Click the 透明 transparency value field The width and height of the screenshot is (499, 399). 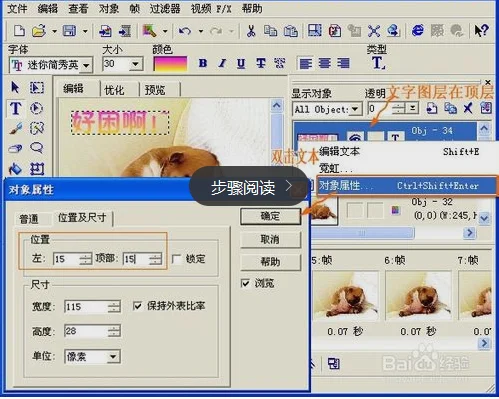pos(380,109)
